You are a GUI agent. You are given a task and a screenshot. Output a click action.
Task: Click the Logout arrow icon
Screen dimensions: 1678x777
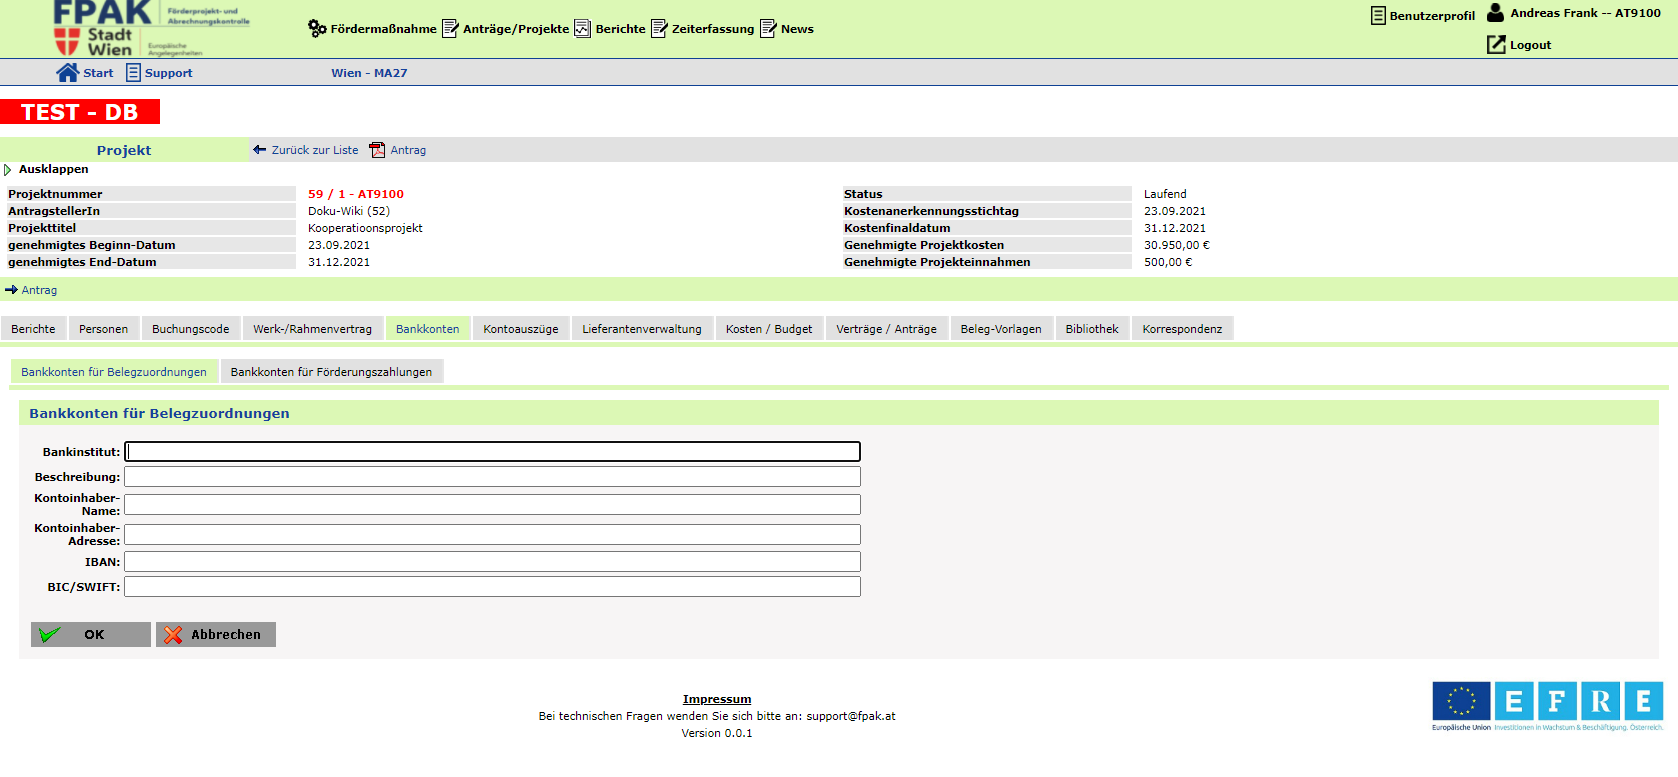[x=1496, y=44]
